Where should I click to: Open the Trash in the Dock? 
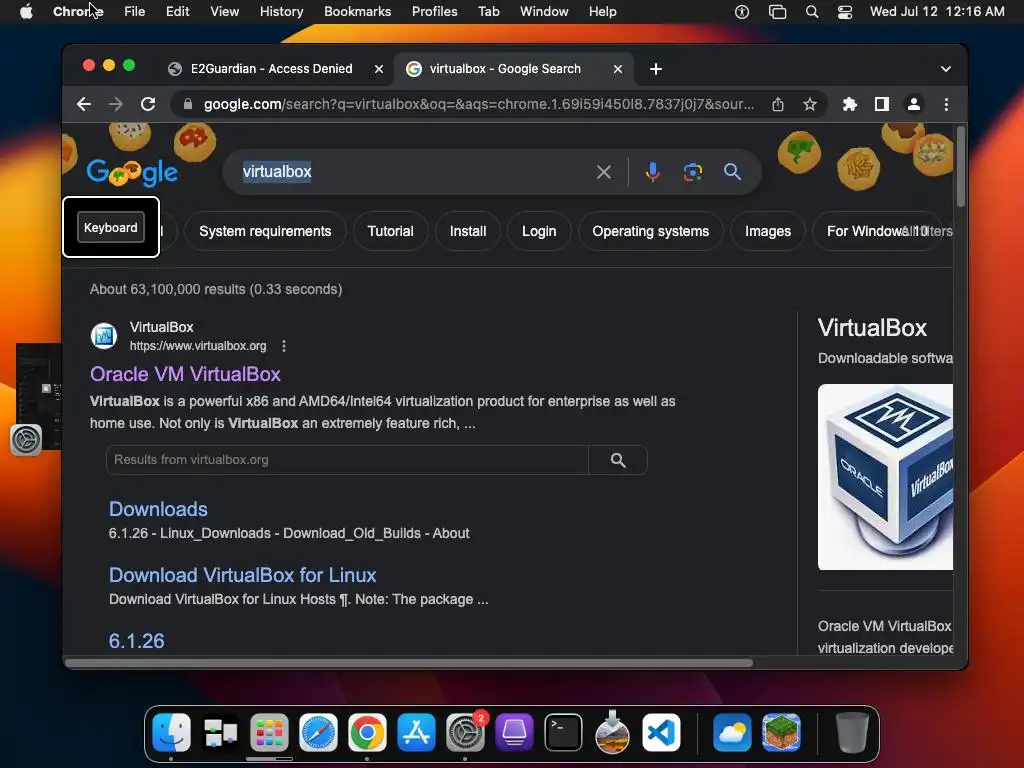point(852,732)
